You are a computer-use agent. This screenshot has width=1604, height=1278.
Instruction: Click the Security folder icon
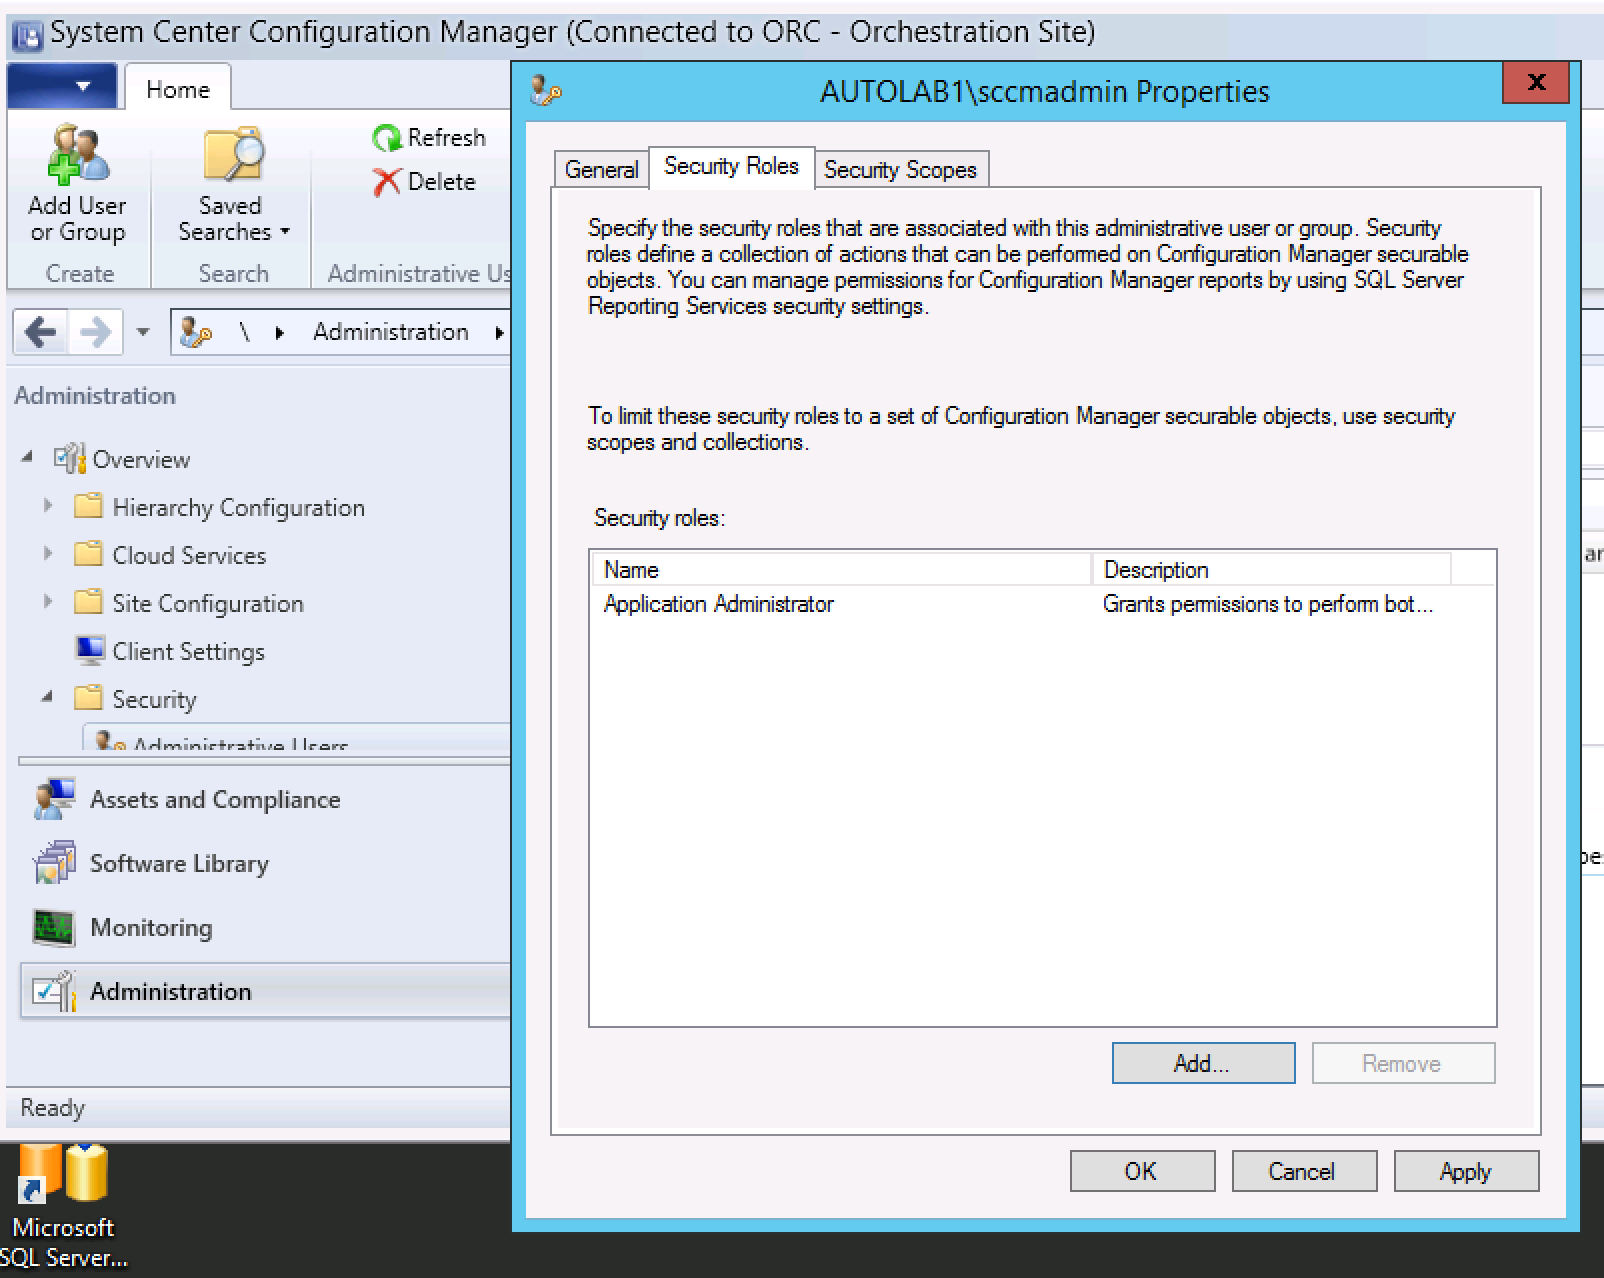88,698
